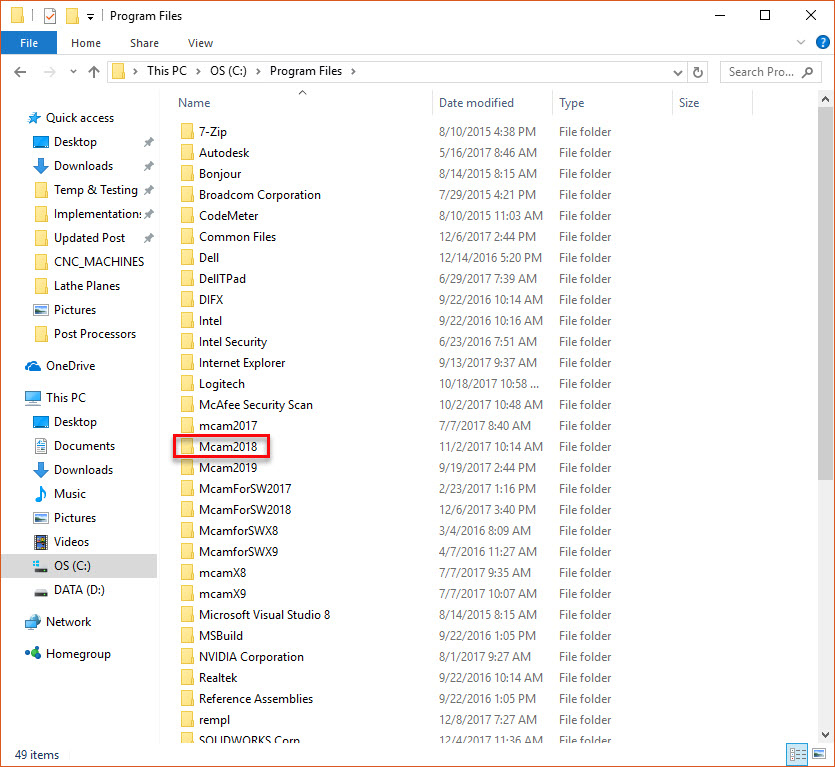This screenshot has width=835, height=767.
Task: Open the Customize Quick Access Toolbar dropdown
Action: [91, 17]
